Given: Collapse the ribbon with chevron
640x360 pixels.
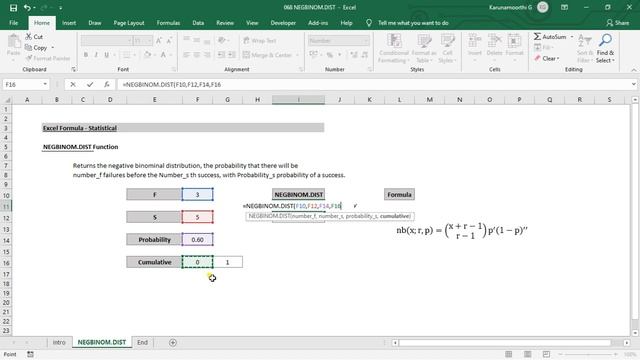Looking at the screenshot, I should click(x=633, y=70).
